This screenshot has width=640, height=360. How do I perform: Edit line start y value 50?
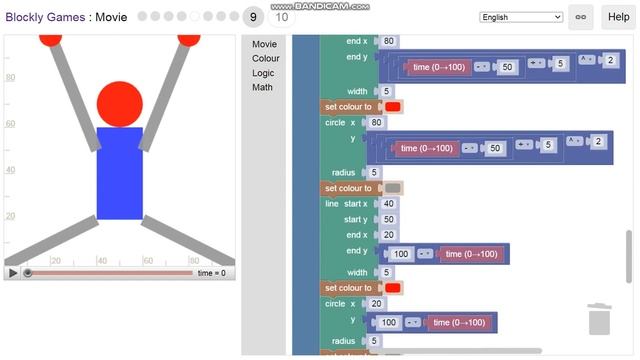[x=389, y=219]
